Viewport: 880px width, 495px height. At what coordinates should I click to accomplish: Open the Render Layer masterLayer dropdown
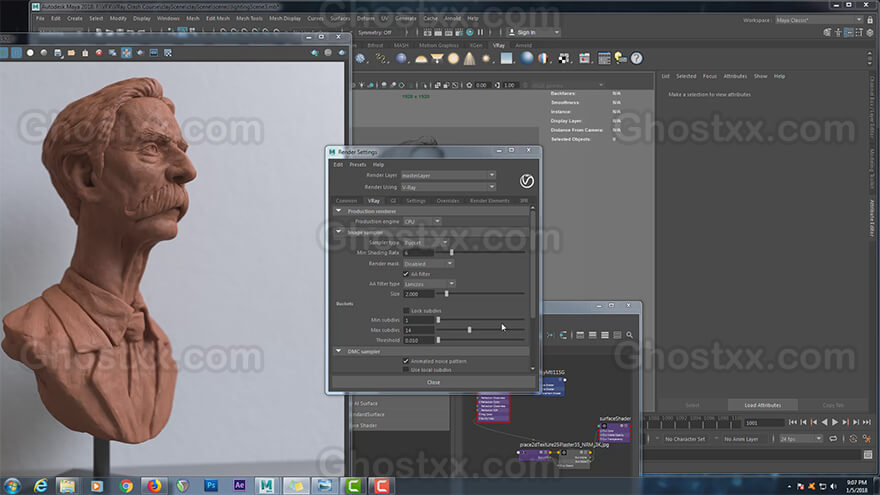tap(448, 175)
